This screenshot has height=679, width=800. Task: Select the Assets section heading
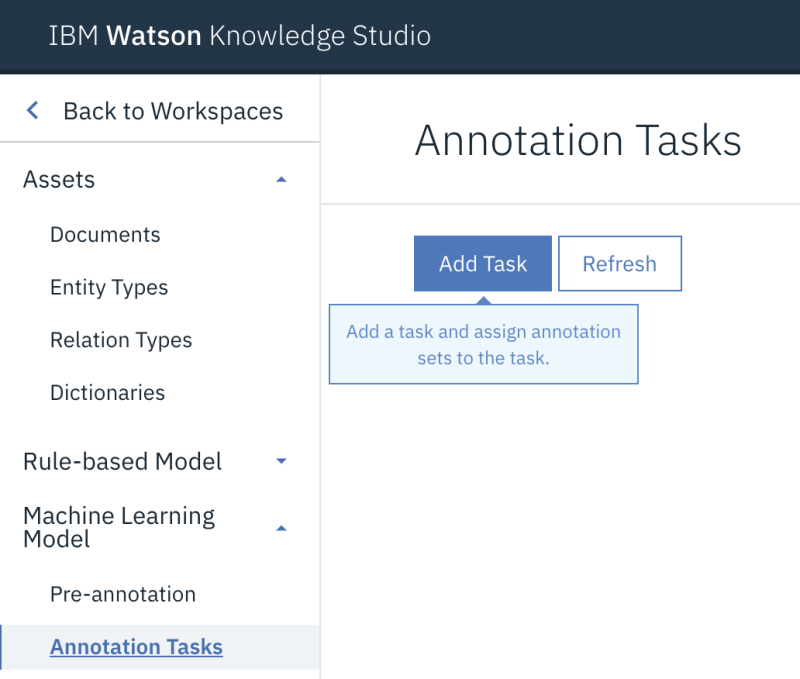pos(59,180)
